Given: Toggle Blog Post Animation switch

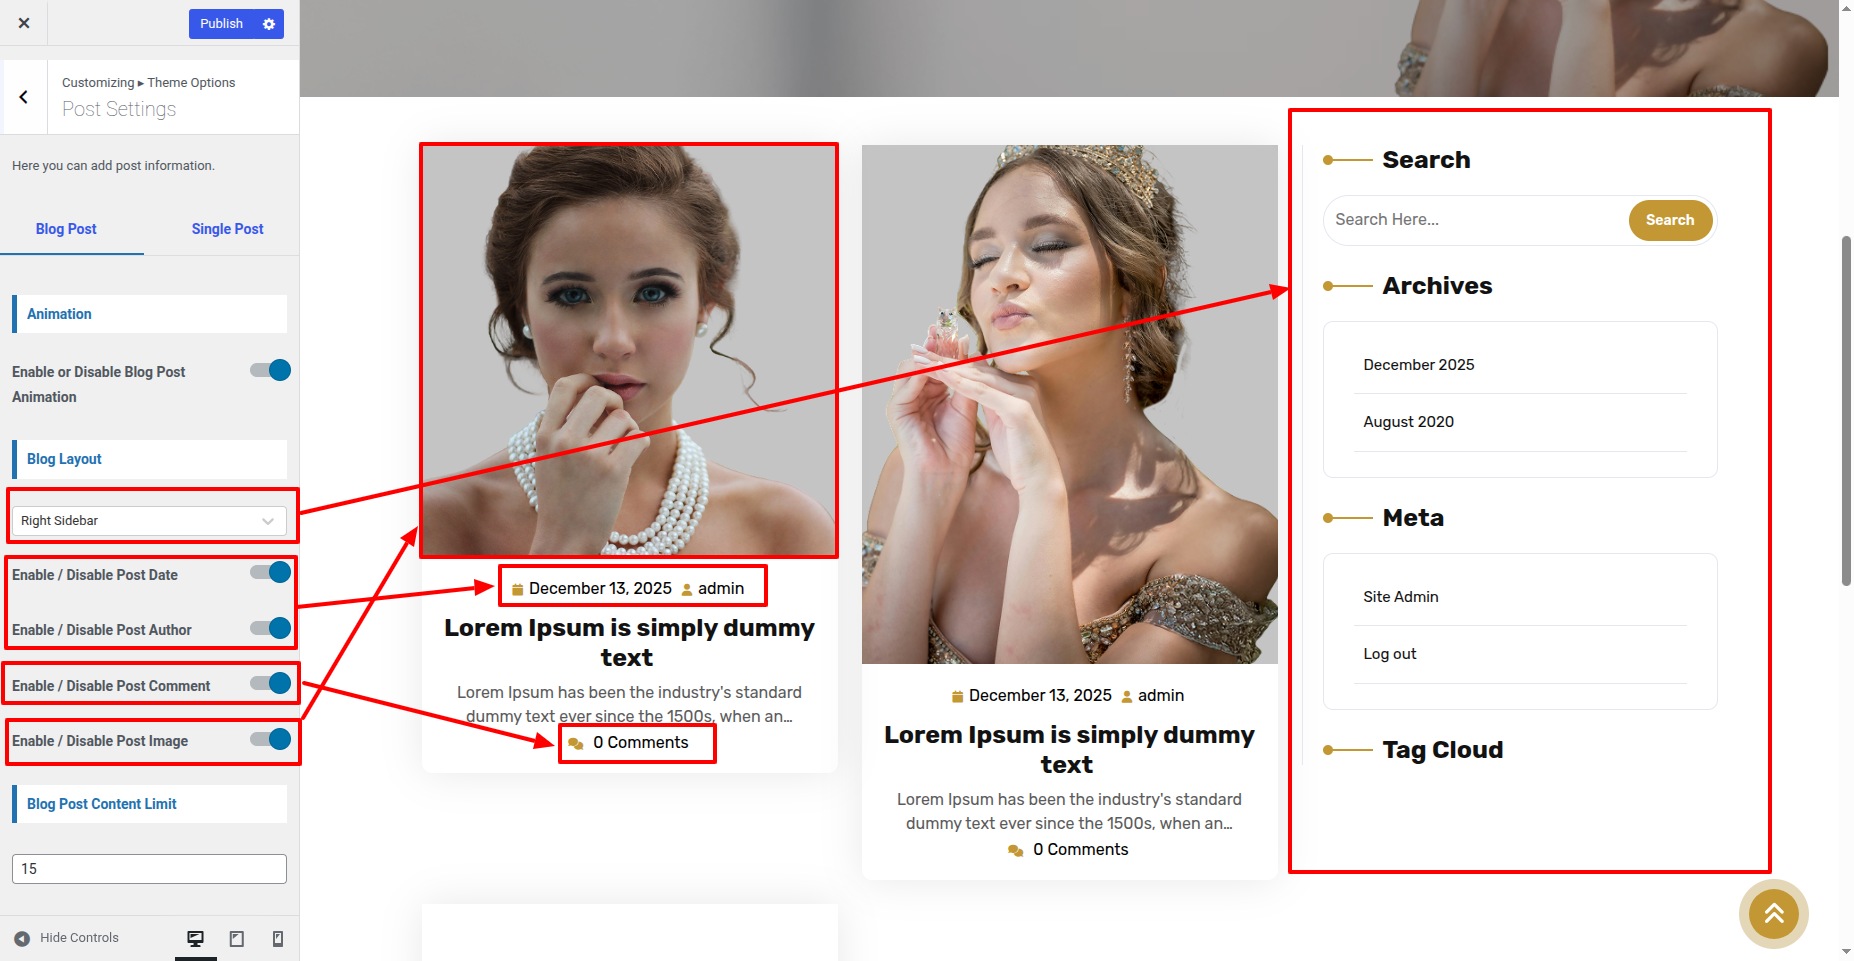Looking at the screenshot, I should point(270,371).
